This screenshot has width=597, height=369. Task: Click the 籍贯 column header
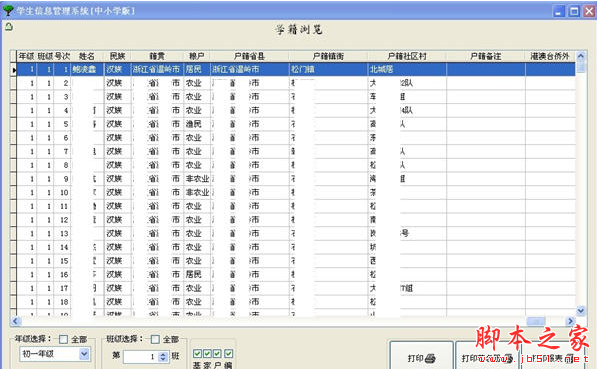tap(157, 56)
